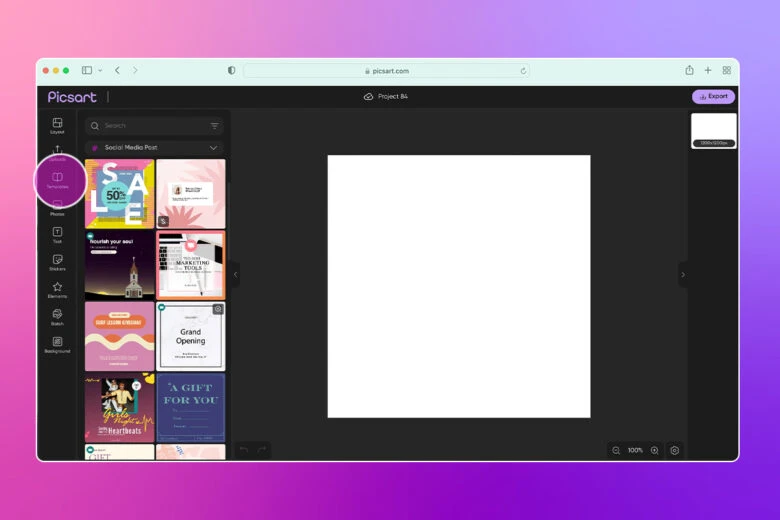The width and height of the screenshot is (780, 520).
Task: Select the Templates sidebar icon
Action: pos(57,180)
